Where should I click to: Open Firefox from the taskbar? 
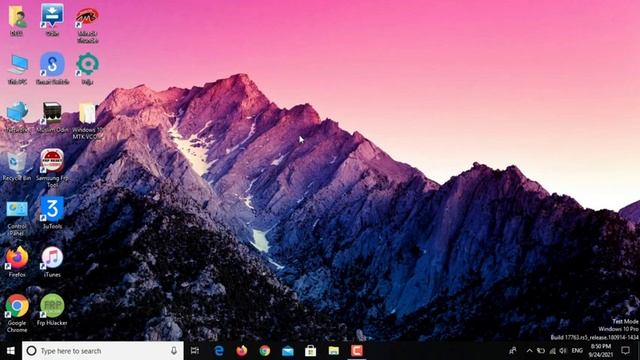pyautogui.click(x=242, y=351)
